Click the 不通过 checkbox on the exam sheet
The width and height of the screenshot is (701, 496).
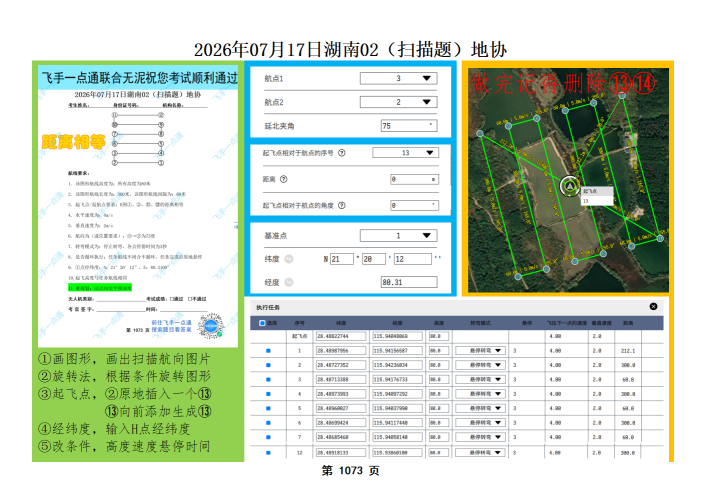coord(190,299)
